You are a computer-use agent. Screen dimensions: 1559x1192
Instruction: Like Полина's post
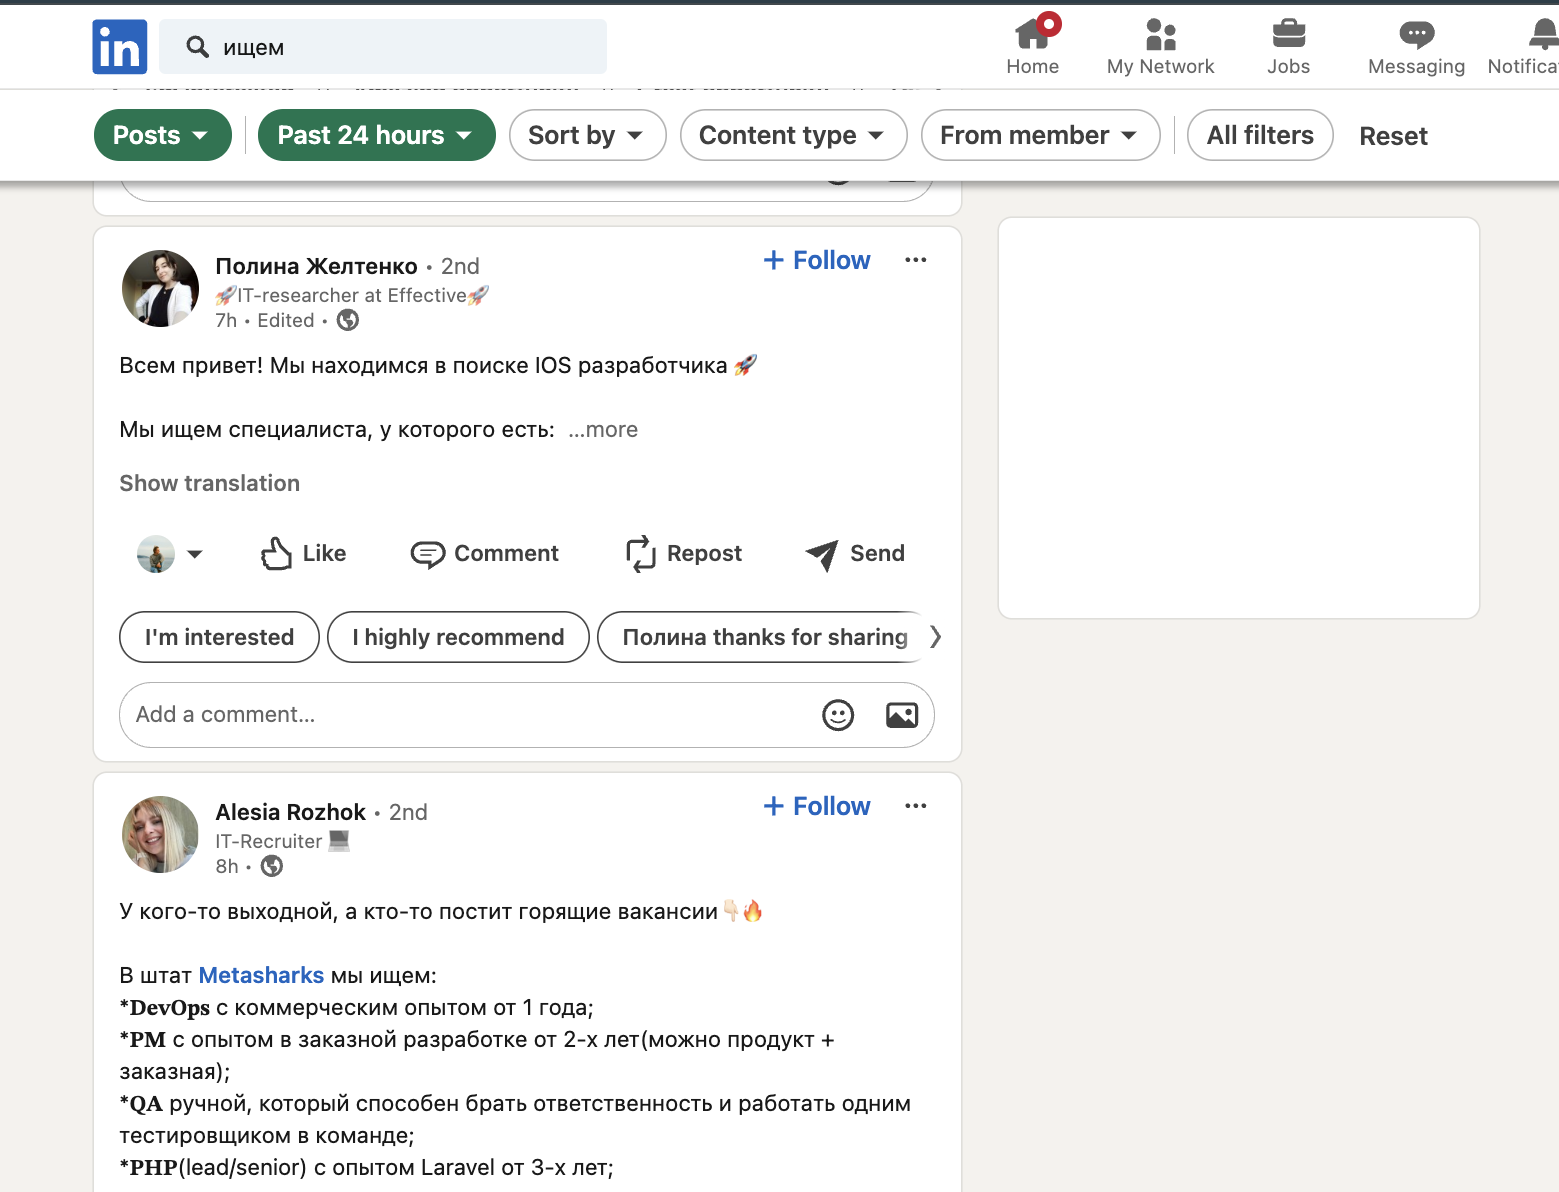coord(303,553)
